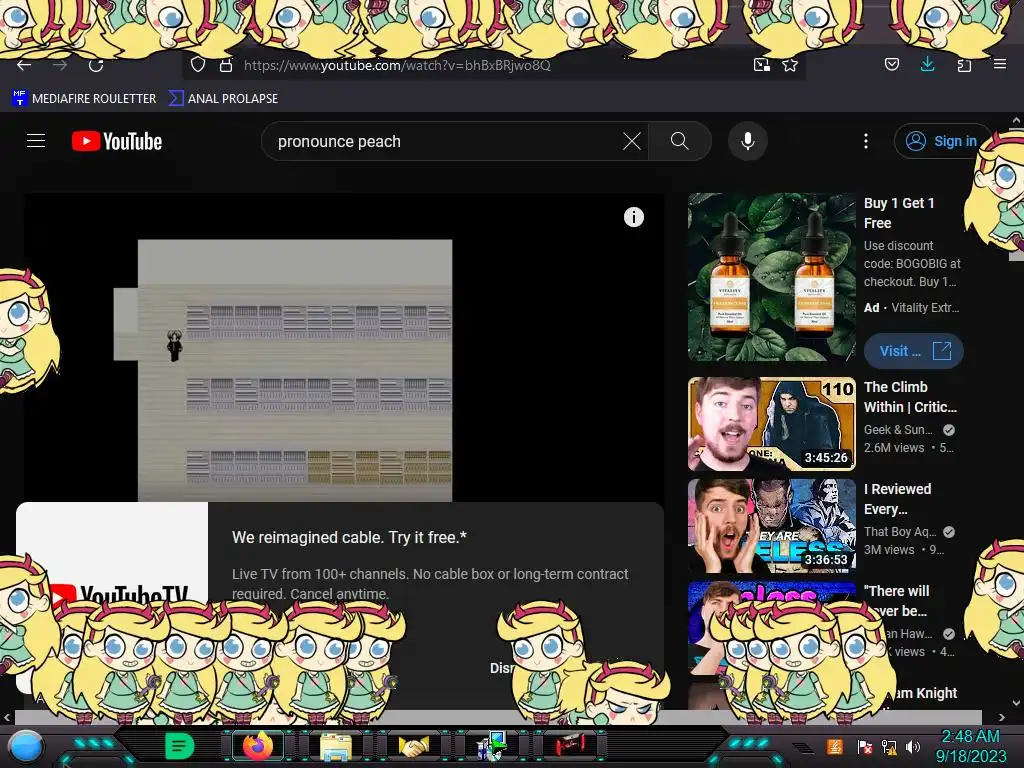Viewport: 1024px width, 768px height.
Task: Sign in to YouTube
Action: (x=941, y=141)
